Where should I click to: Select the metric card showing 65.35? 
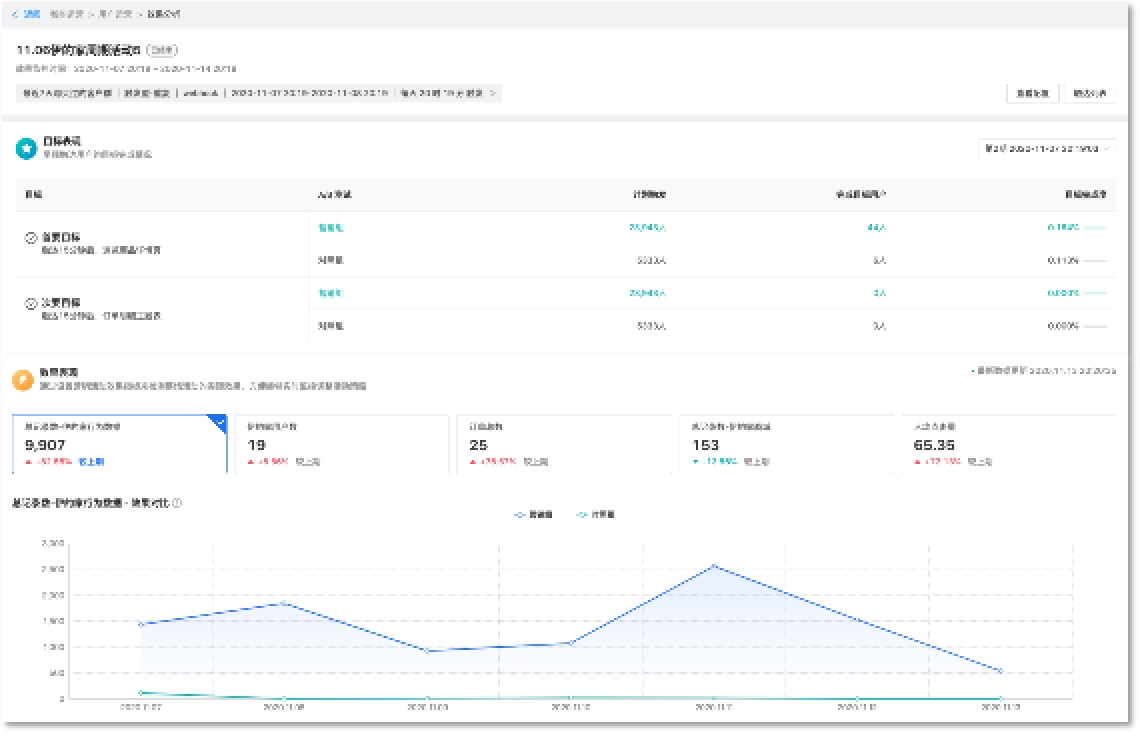1008,443
